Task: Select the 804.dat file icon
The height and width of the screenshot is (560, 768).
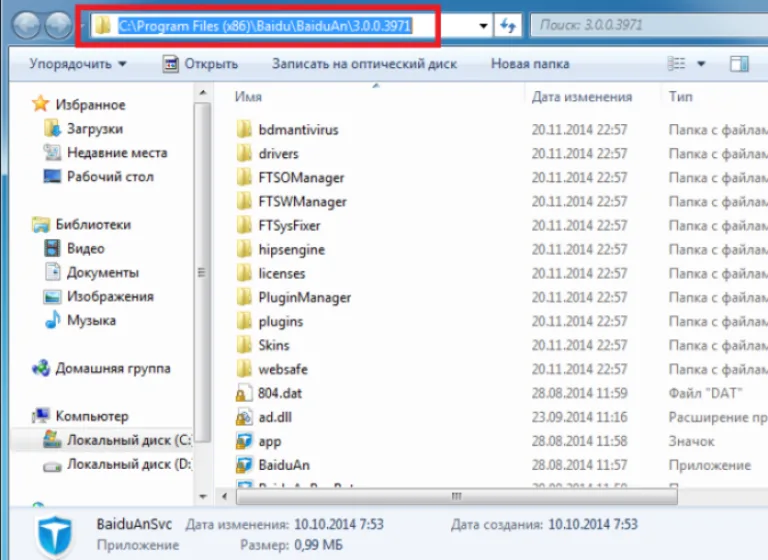Action: click(244, 393)
